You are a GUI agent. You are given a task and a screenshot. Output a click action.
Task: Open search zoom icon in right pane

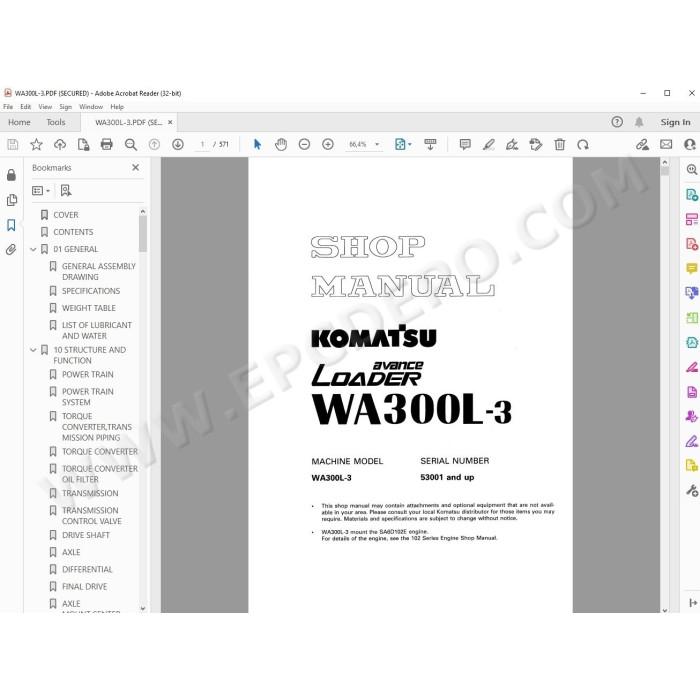pos(692,170)
